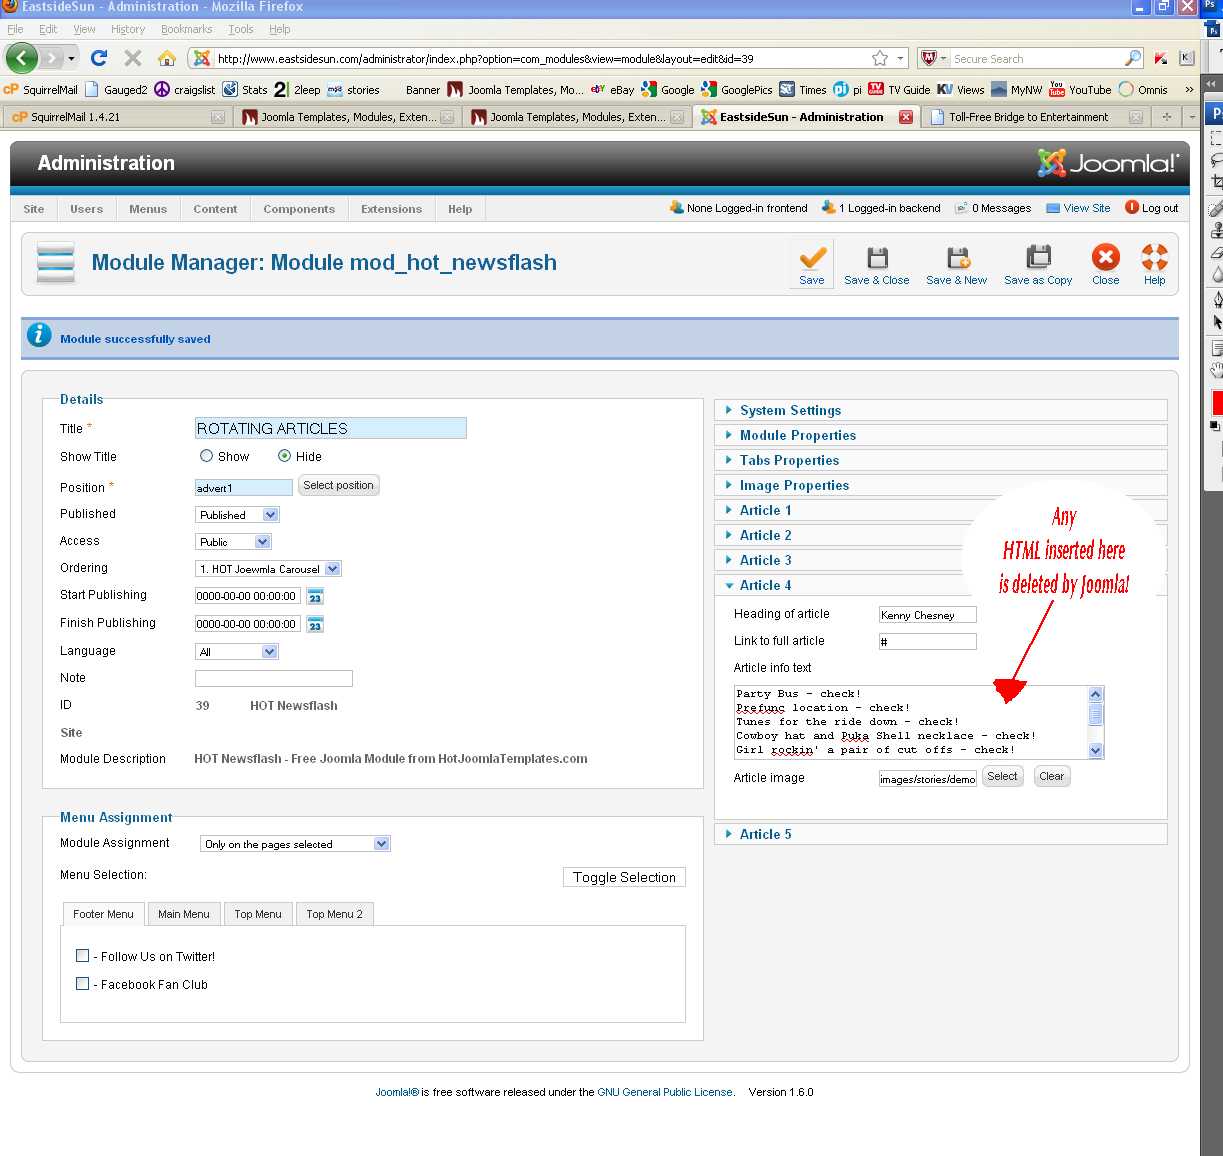Image resolution: width=1223 pixels, height=1156 pixels.
Task: Open the Published dropdown
Action: tap(237, 515)
